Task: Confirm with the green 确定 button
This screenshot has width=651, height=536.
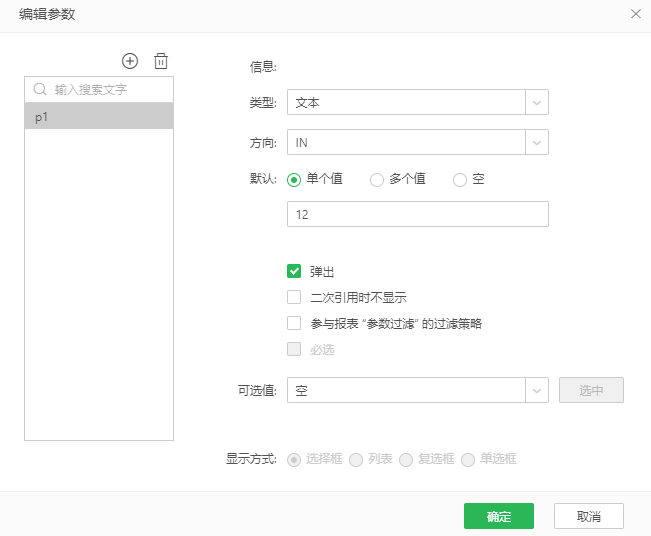Action: (499, 516)
